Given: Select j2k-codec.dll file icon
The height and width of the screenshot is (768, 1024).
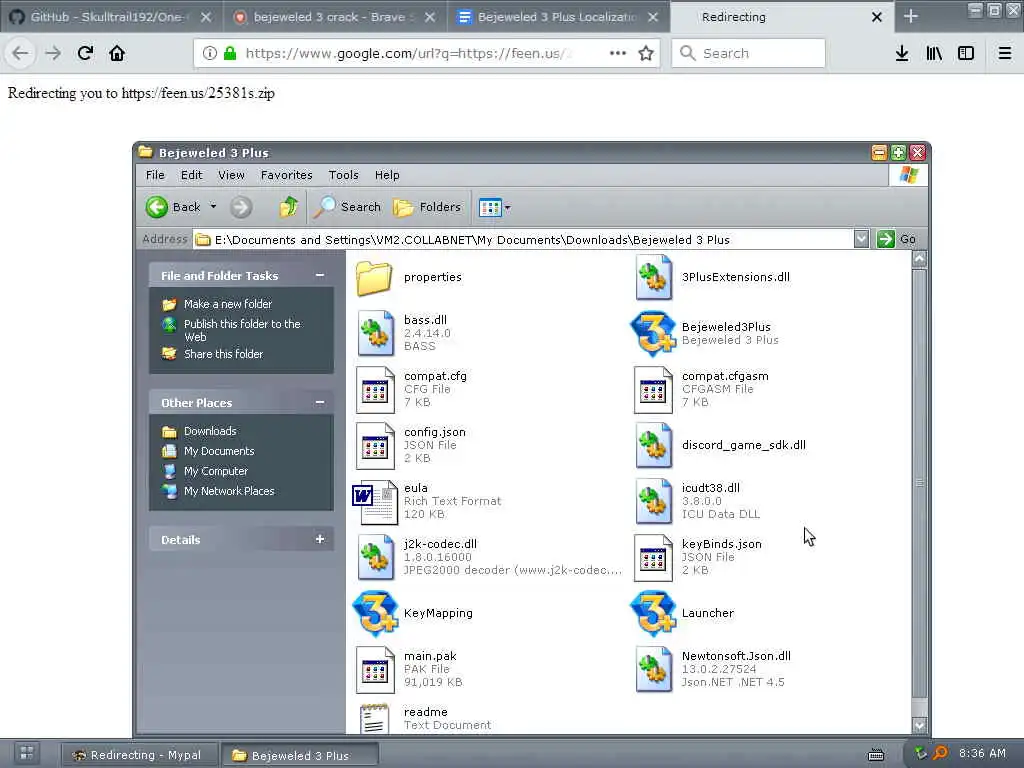Looking at the screenshot, I should 376,558.
